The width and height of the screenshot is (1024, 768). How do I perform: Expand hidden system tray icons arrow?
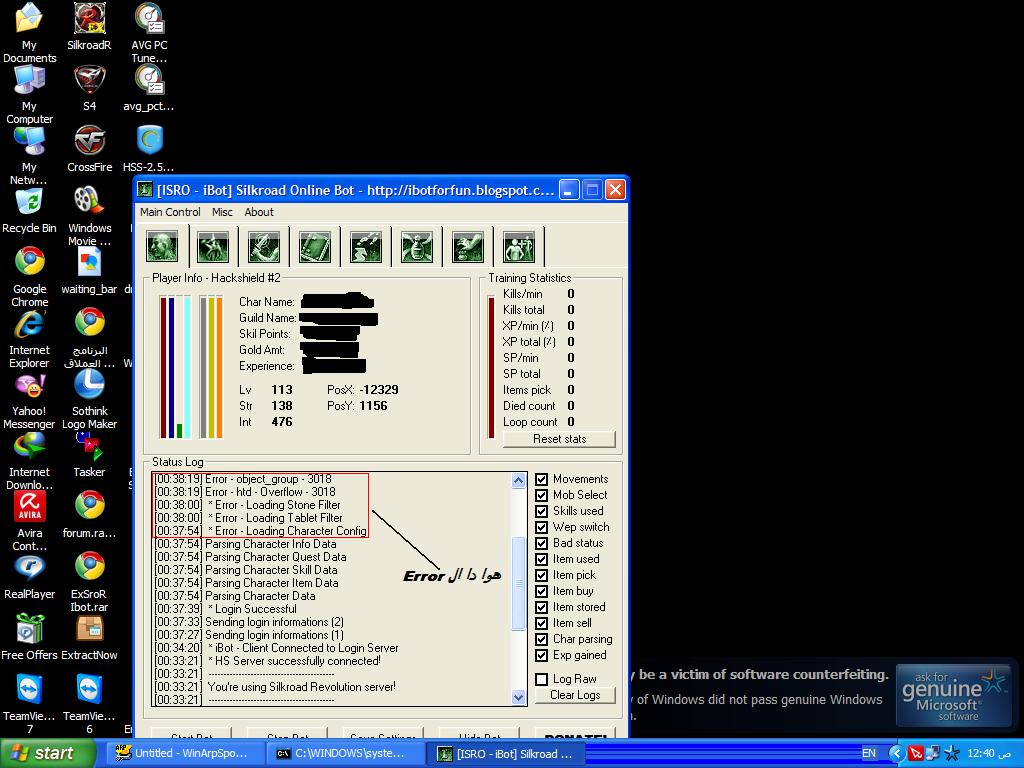[x=897, y=754]
